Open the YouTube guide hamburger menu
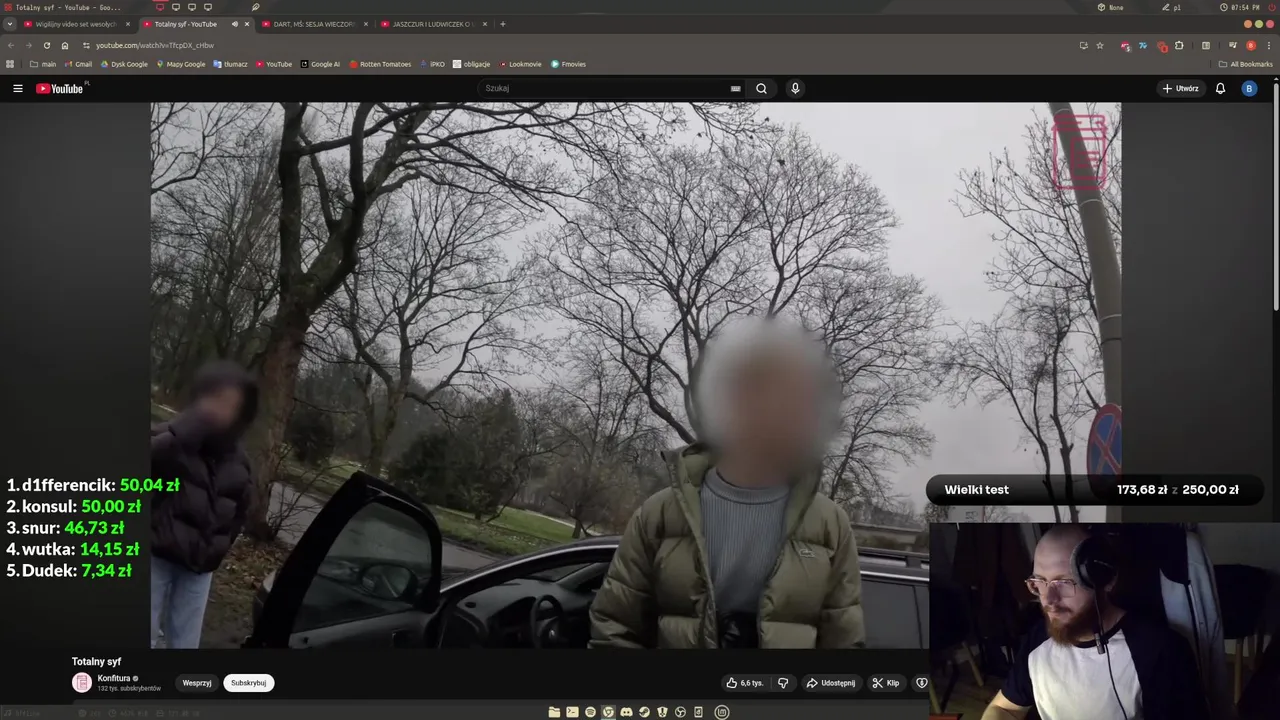 [x=18, y=88]
